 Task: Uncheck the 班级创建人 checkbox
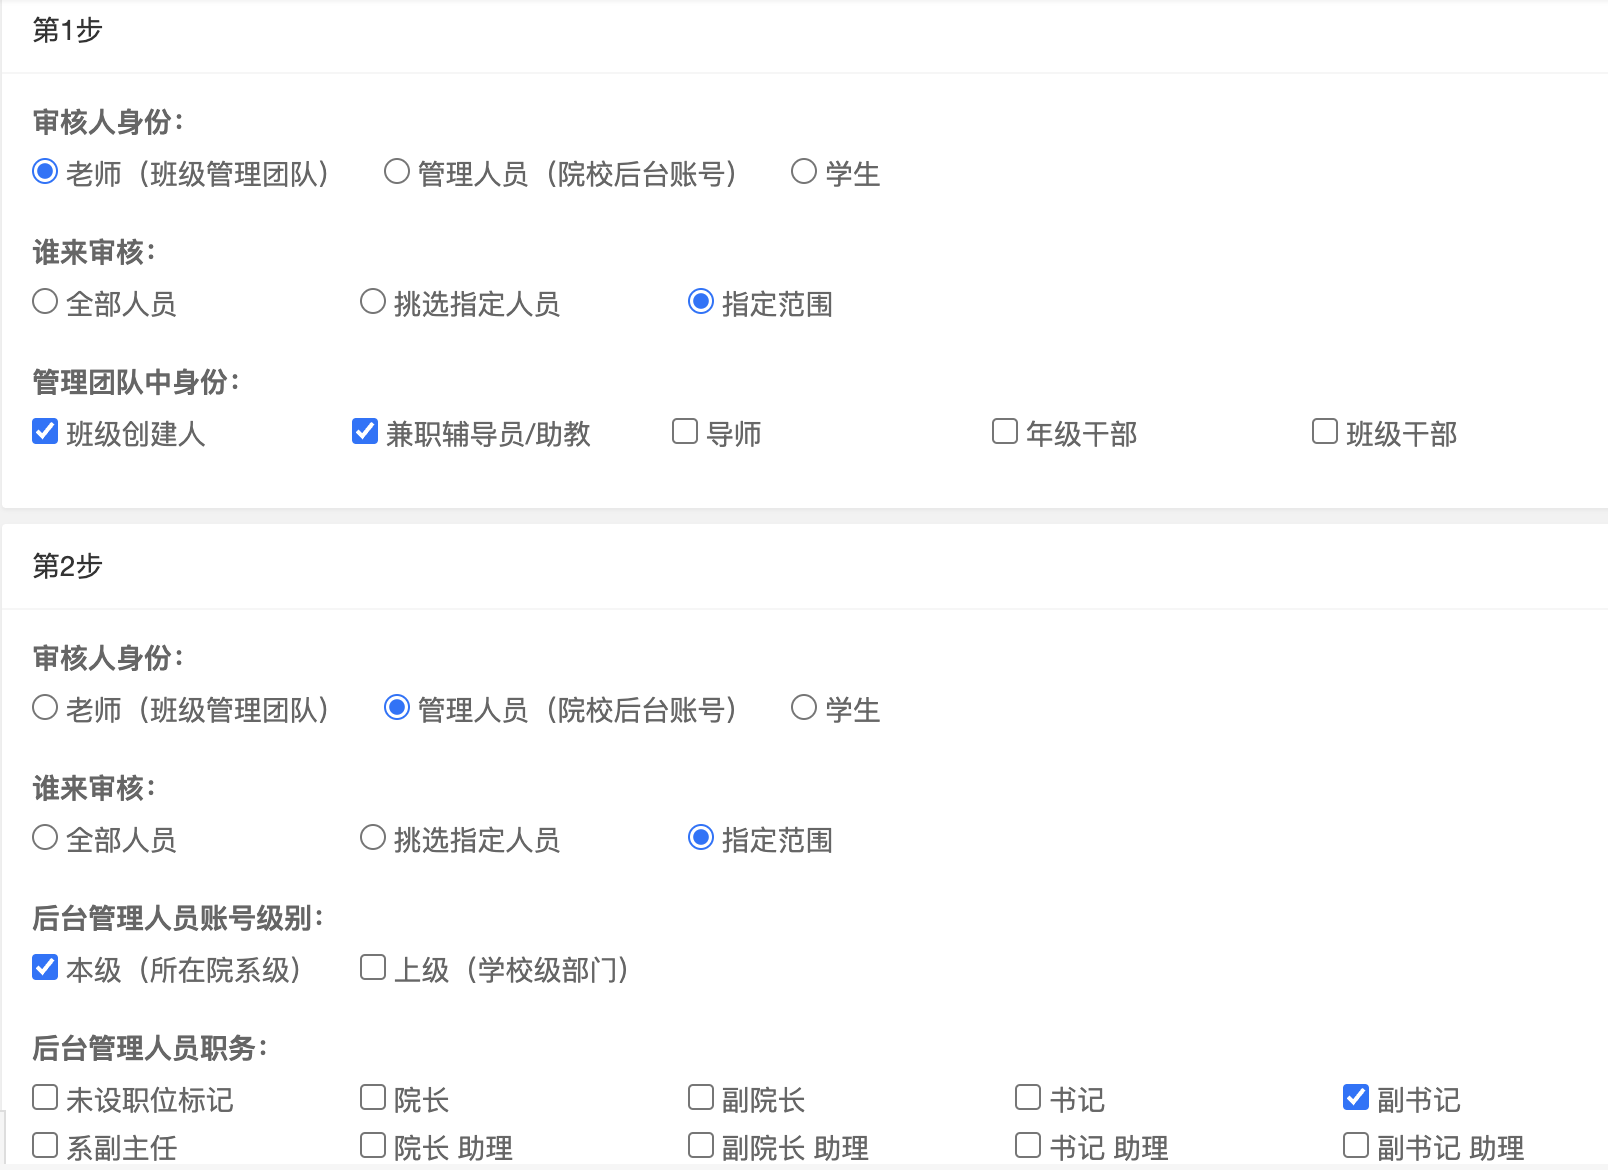click(x=45, y=432)
